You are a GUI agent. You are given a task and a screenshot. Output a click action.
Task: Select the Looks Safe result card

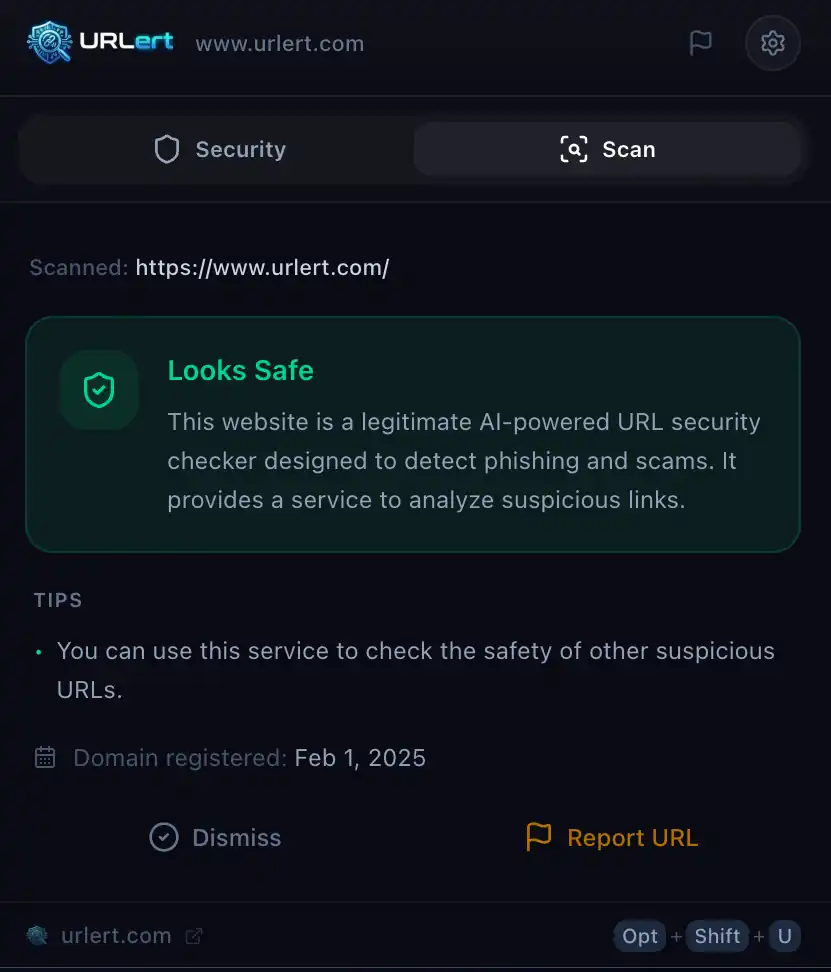pyautogui.click(x=413, y=435)
